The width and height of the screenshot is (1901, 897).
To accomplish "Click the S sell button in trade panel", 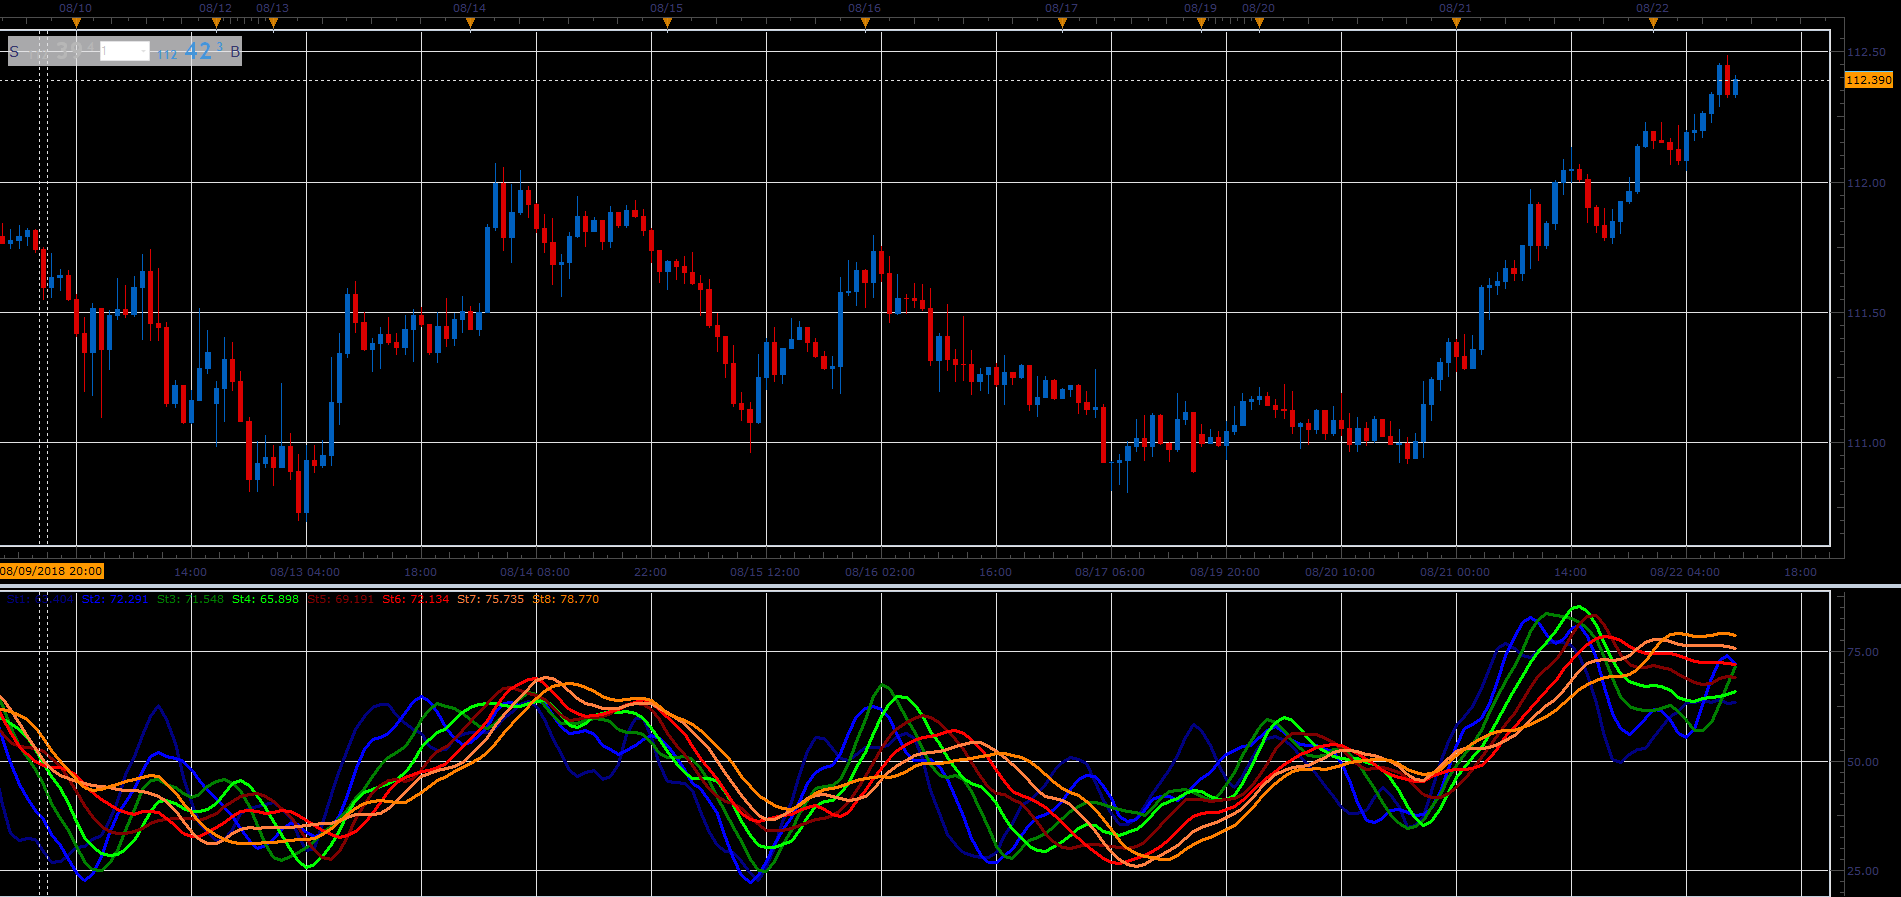I will coord(14,52).
